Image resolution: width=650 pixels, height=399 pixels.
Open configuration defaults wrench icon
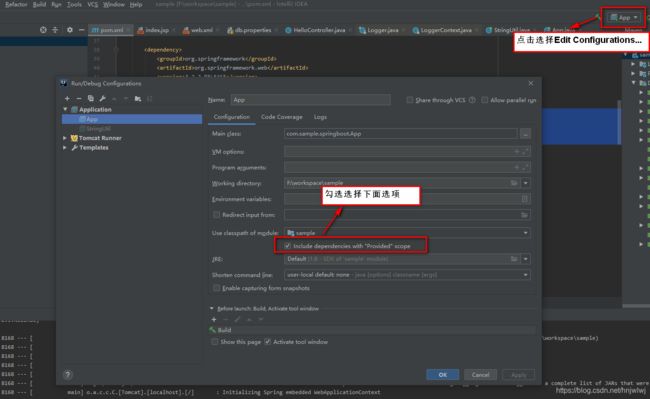point(102,99)
